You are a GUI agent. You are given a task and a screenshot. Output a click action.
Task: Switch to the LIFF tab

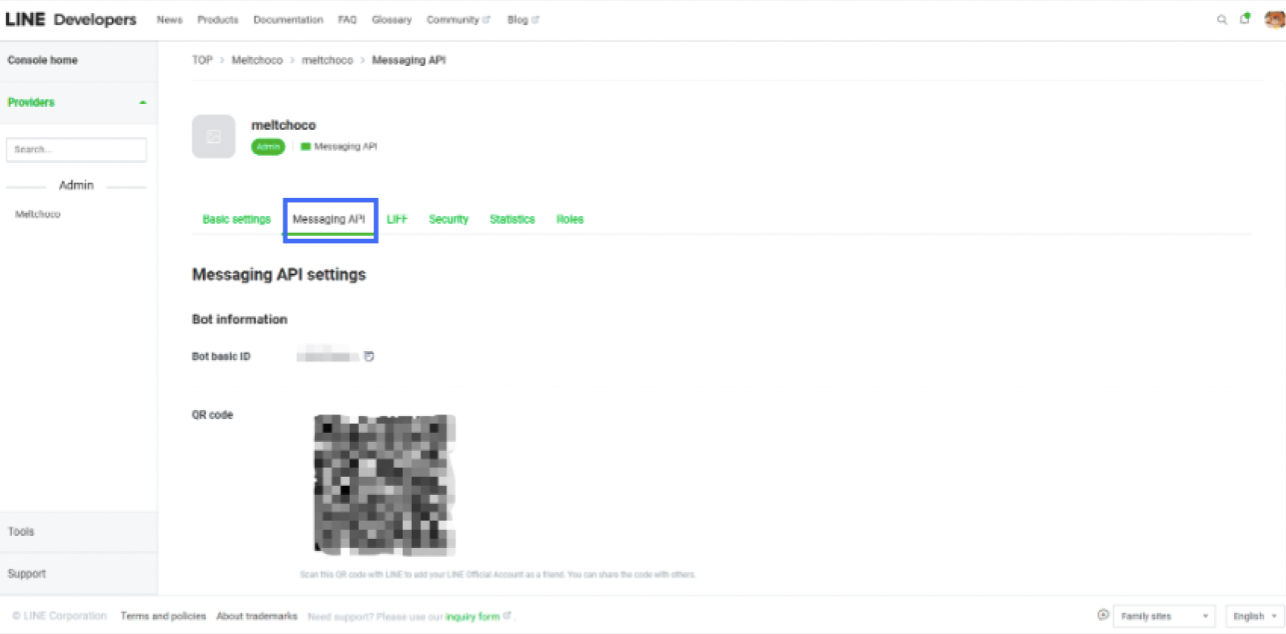click(x=397, y=219)
